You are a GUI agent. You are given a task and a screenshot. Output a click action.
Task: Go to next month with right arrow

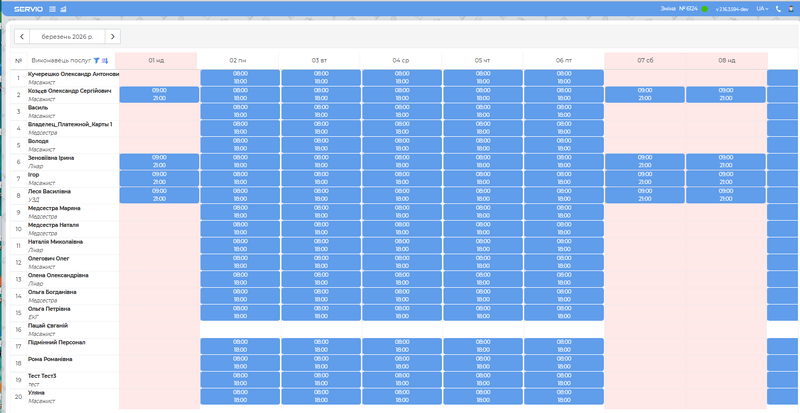tap(113, 36)
